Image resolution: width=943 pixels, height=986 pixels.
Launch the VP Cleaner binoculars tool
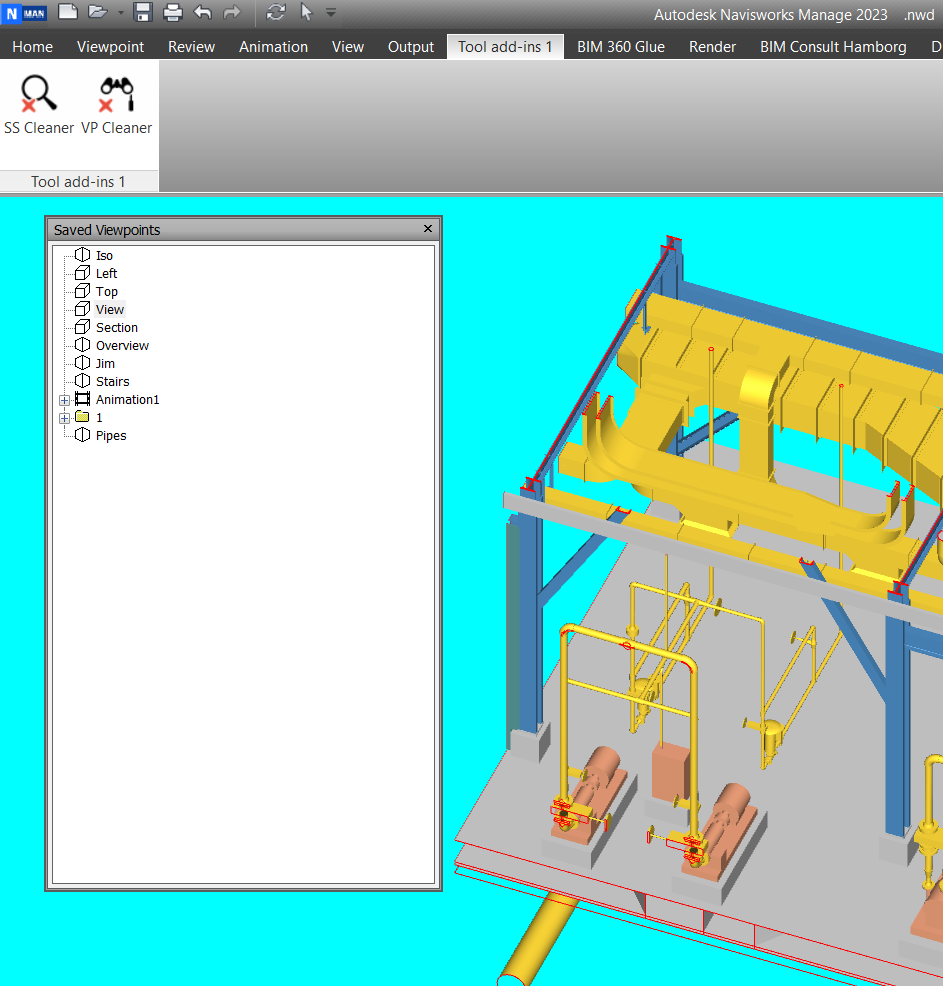pyautogui.click(x=116, y=104)
